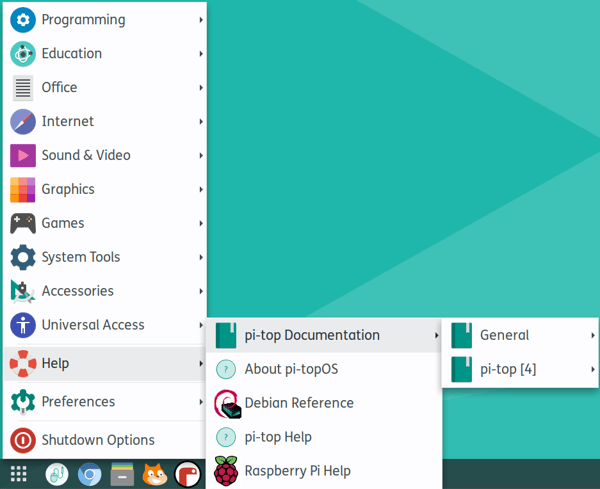Screen dimensions: 600x489
Task: Expand the General submenu arrow
Action: pyautogui.click(x=592, y=335)
